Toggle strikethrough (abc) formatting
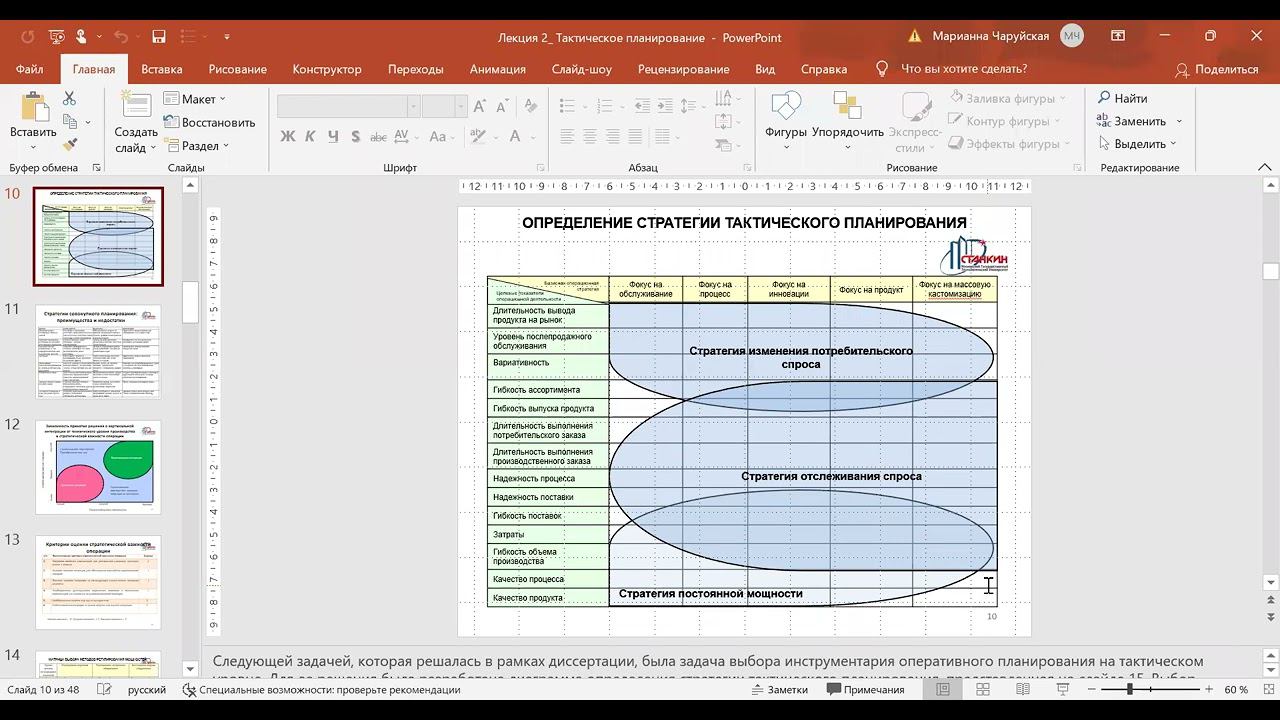The image size is (1280, 720). coord(378,136)
